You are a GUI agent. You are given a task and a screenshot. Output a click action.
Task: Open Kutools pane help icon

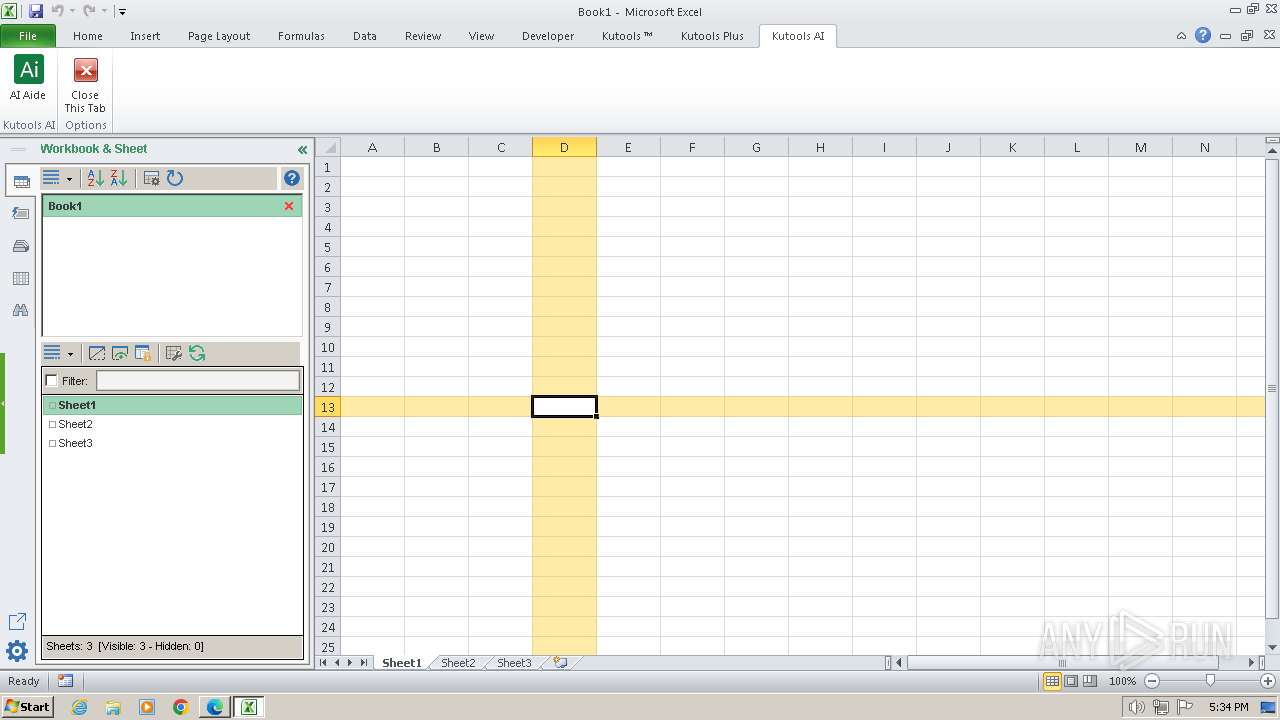click(292, 178)
